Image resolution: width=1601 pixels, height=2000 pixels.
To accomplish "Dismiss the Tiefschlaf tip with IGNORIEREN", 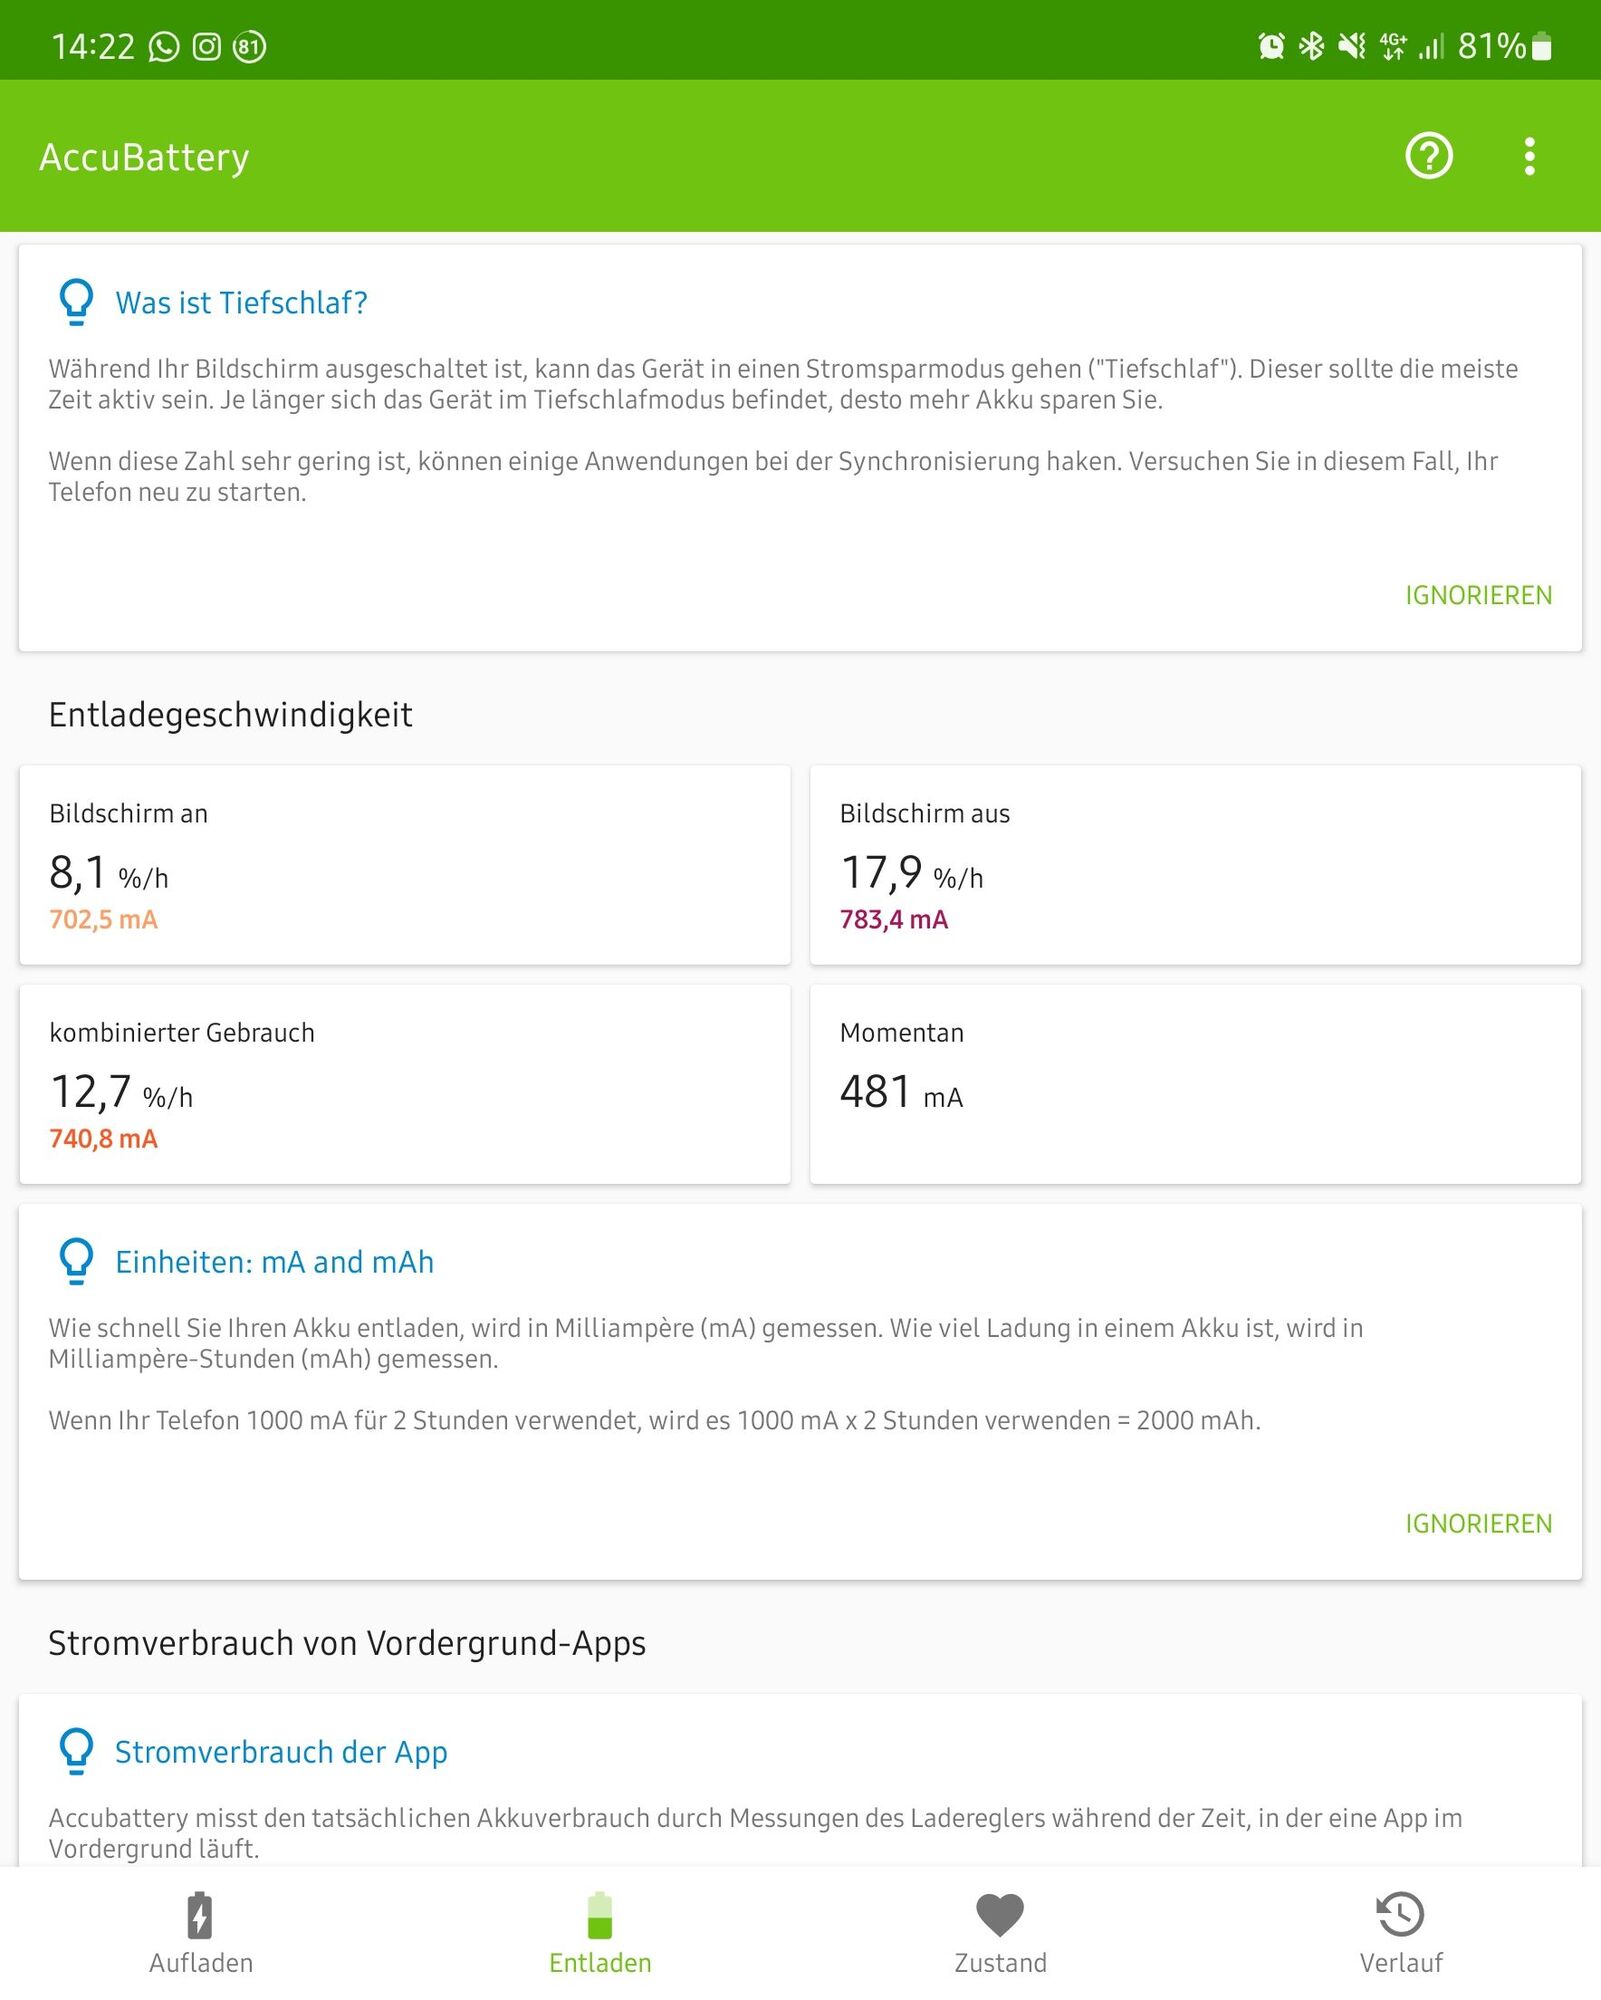I will (1478, 595).
